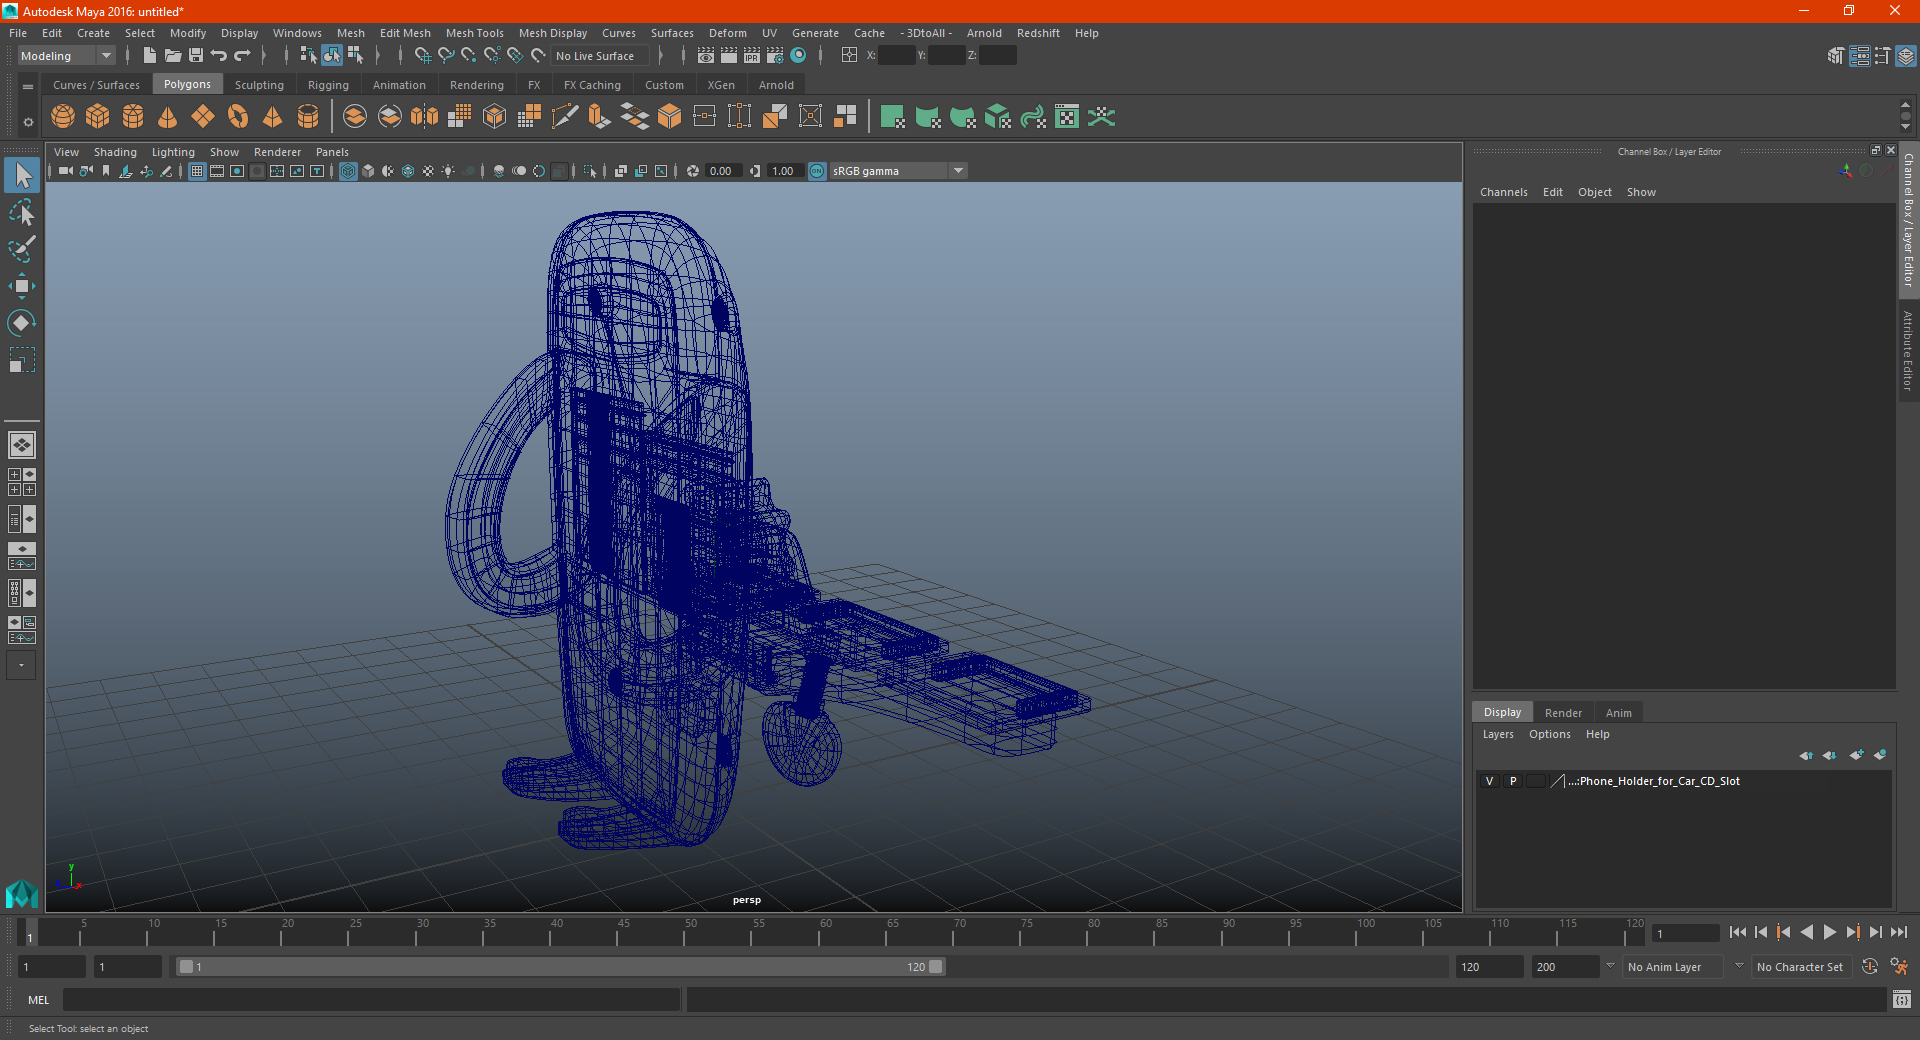Create a polygon cube from the shelf
Viewport: 1920px width, 1040px height.
98,117
